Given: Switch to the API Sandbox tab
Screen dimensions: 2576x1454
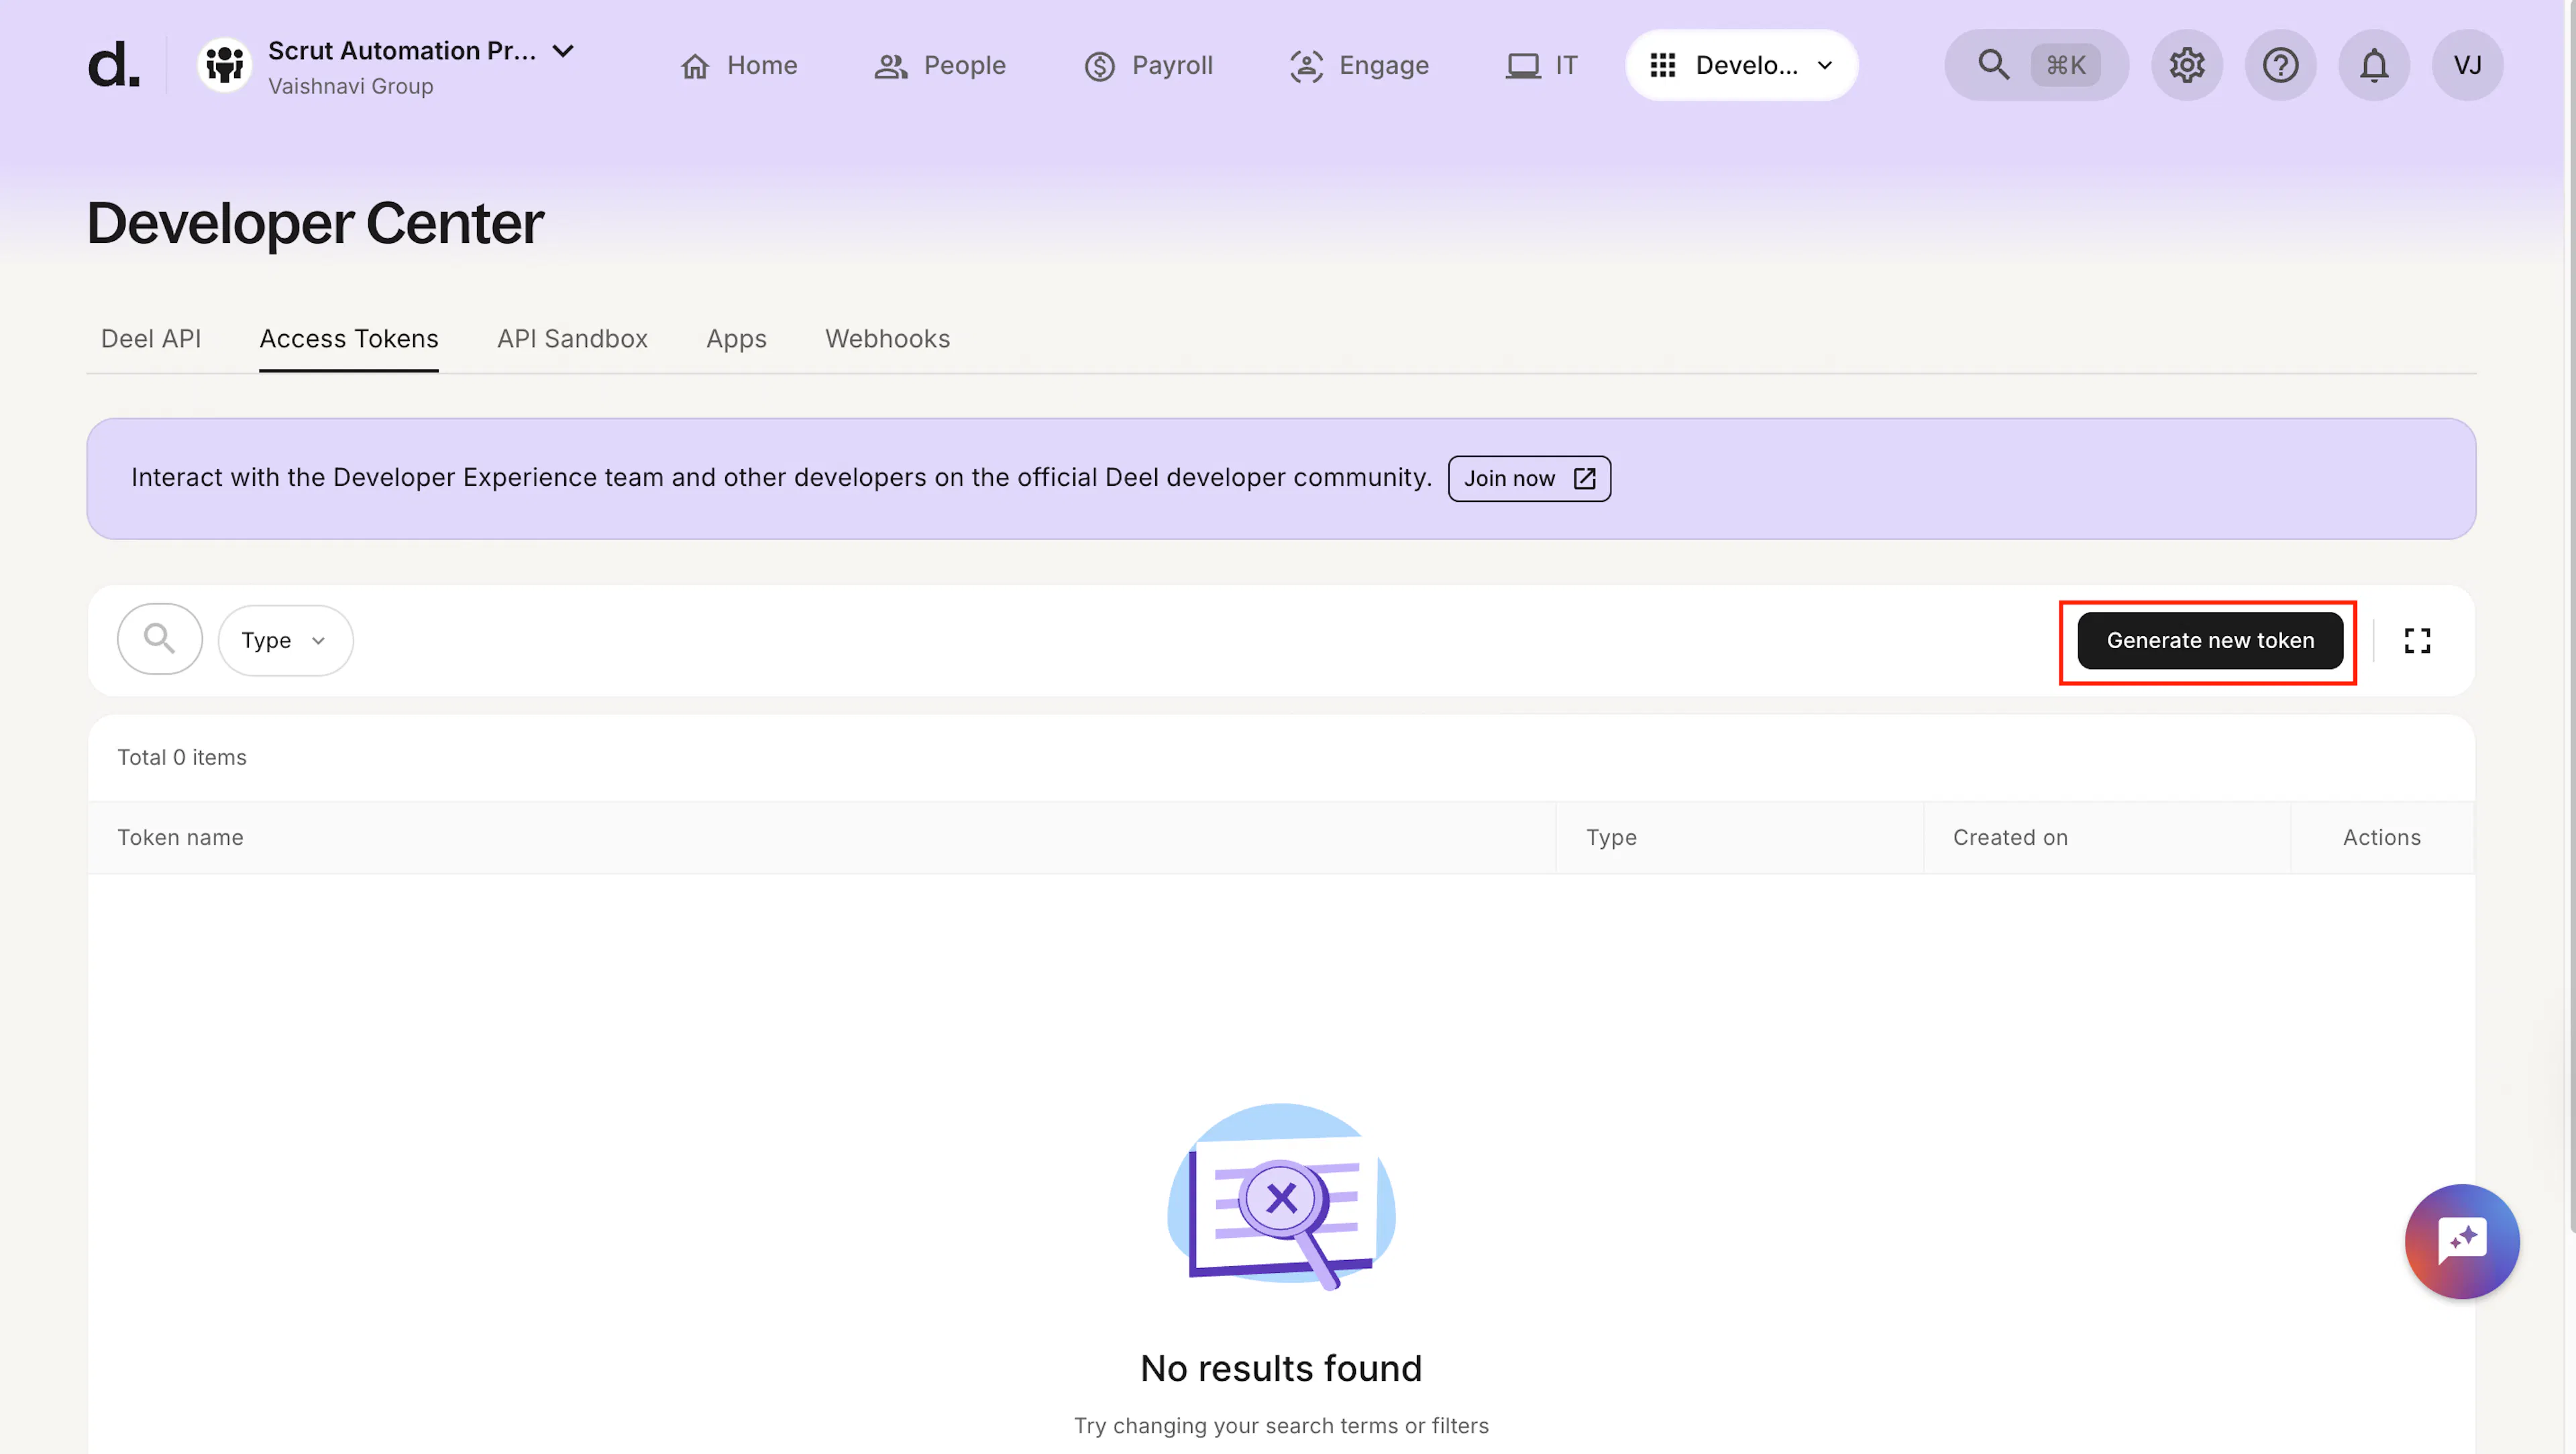Looking at the screenshot, I should tap(572, 338).
